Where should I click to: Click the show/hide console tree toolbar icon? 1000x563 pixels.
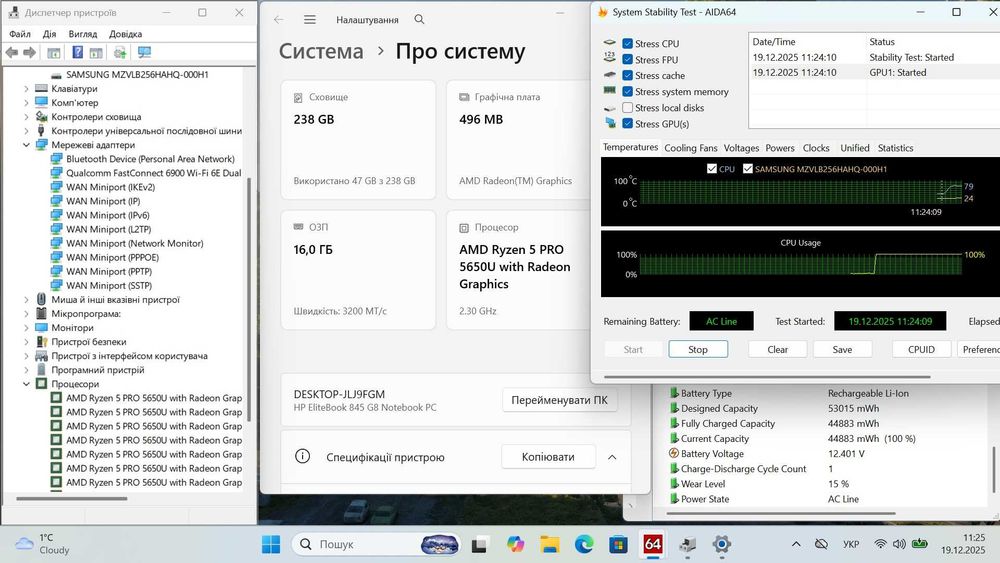54,52
